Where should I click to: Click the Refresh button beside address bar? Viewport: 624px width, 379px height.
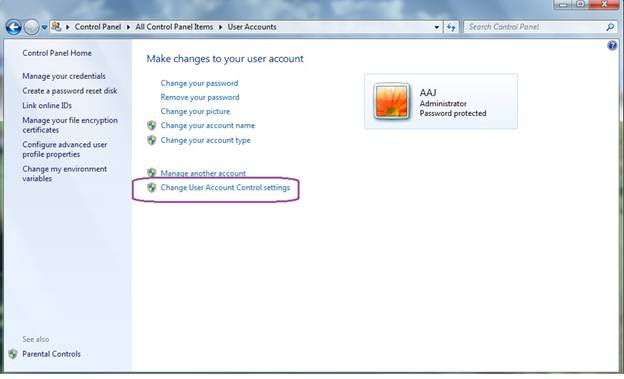[451, 27]
